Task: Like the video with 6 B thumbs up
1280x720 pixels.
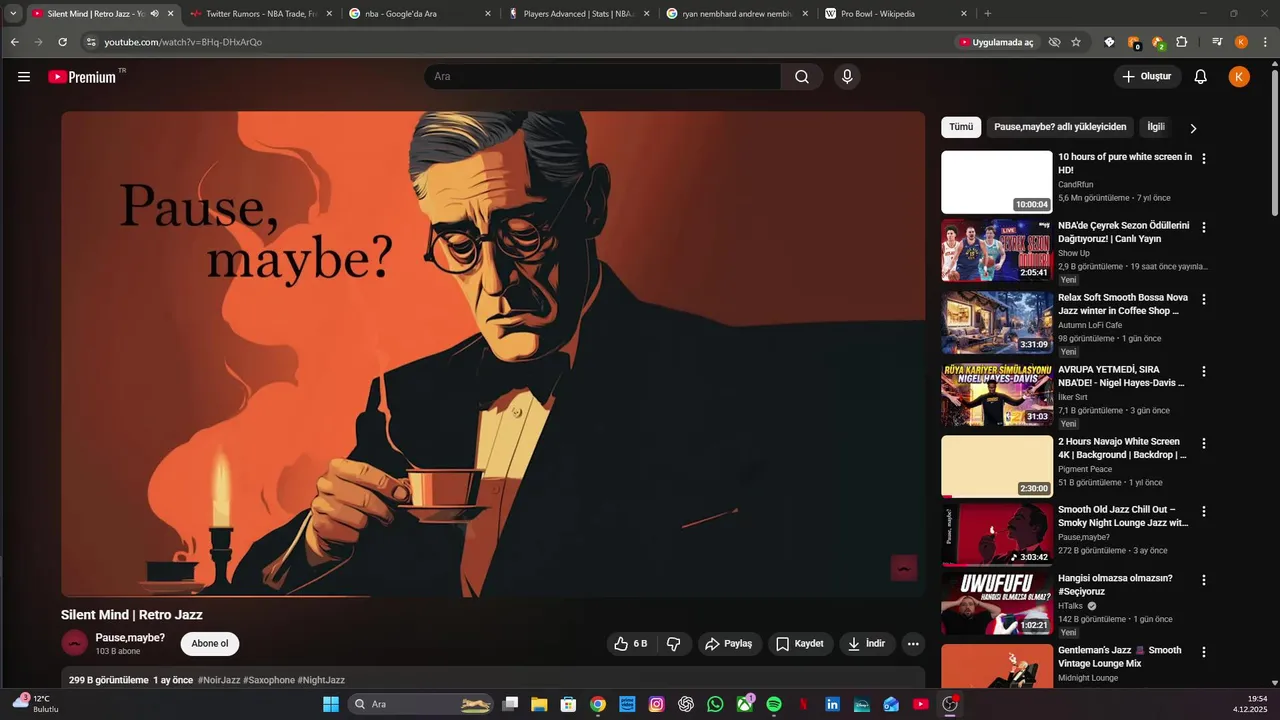Action: click(x=631, y=644)
